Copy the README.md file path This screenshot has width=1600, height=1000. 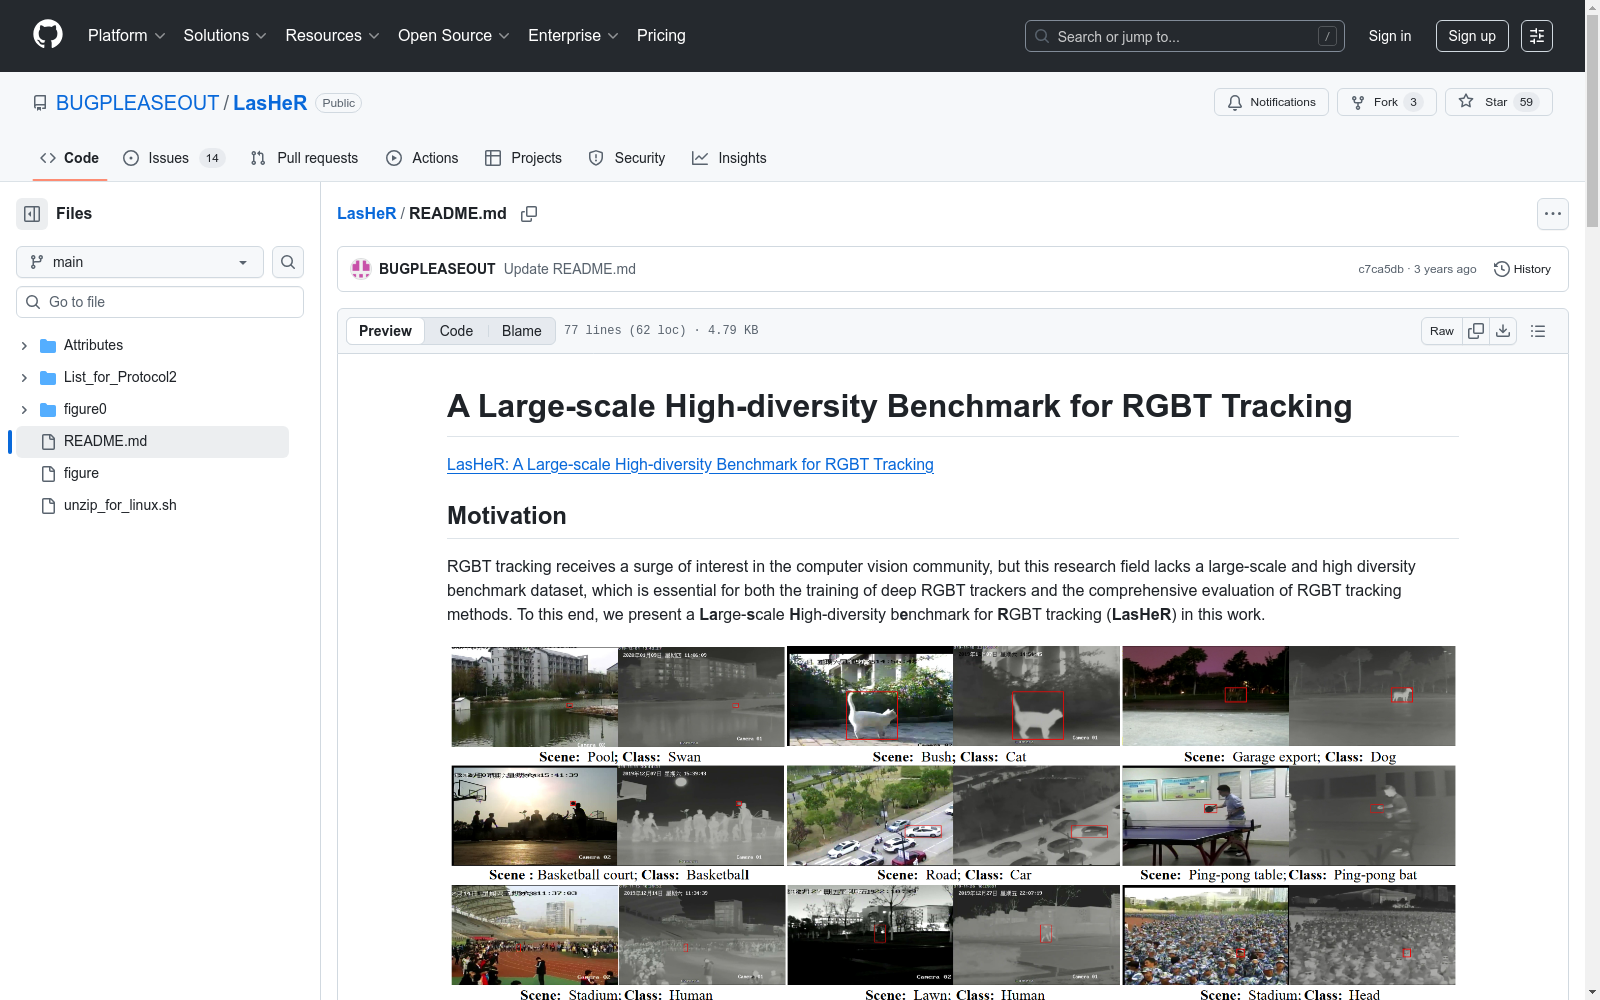coord(529,214)
